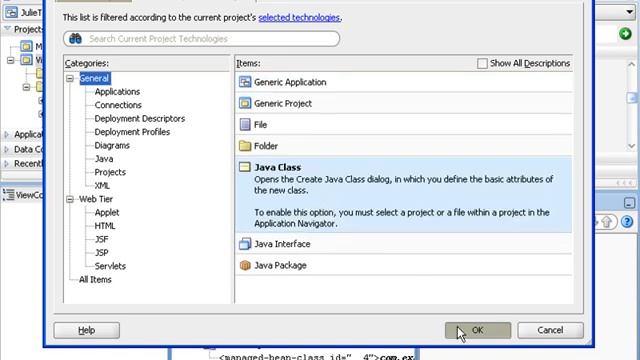This screenshot has height=360, width=640.
Task: Select the Java Interface item icon
Action: pos(245,244)
